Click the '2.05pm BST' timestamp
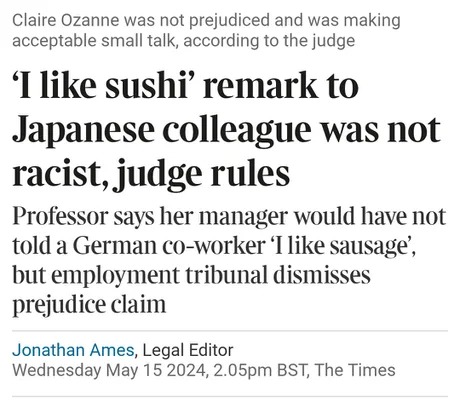Image resolution: width=460 pixels, height=419 pixels. click(x=260, y=370)
